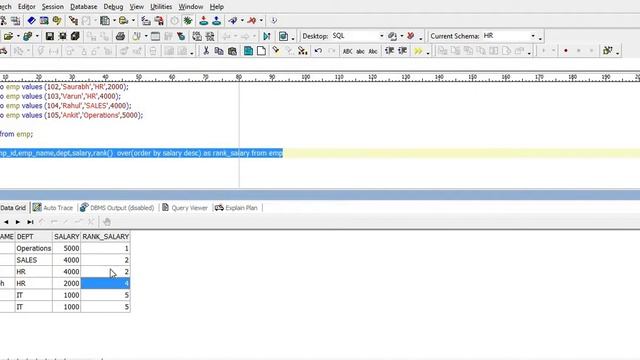Viewport: 640px width, 360px height.
Task: Open the Window menu
Action: pos(191,7)
